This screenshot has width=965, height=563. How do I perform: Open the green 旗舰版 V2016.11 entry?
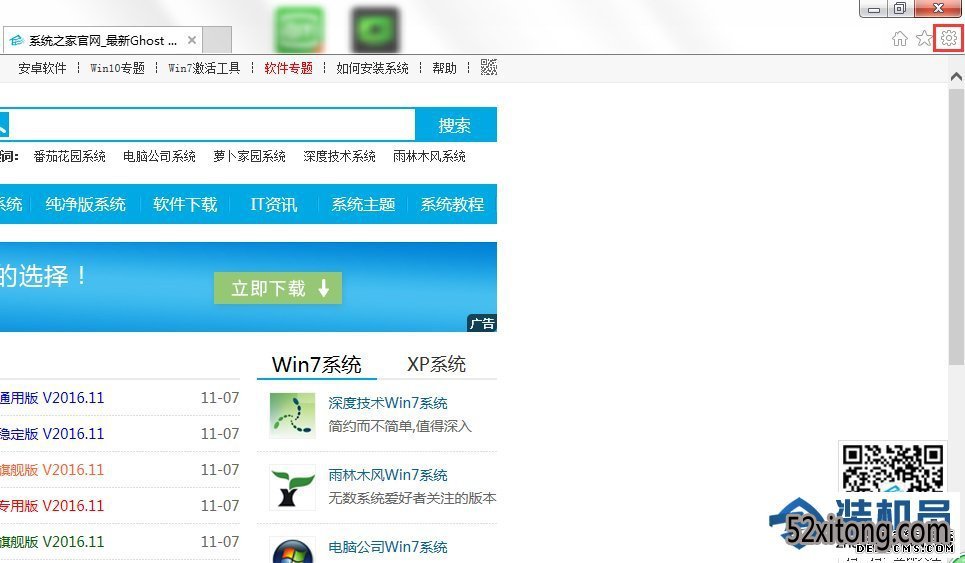(52, 542)
